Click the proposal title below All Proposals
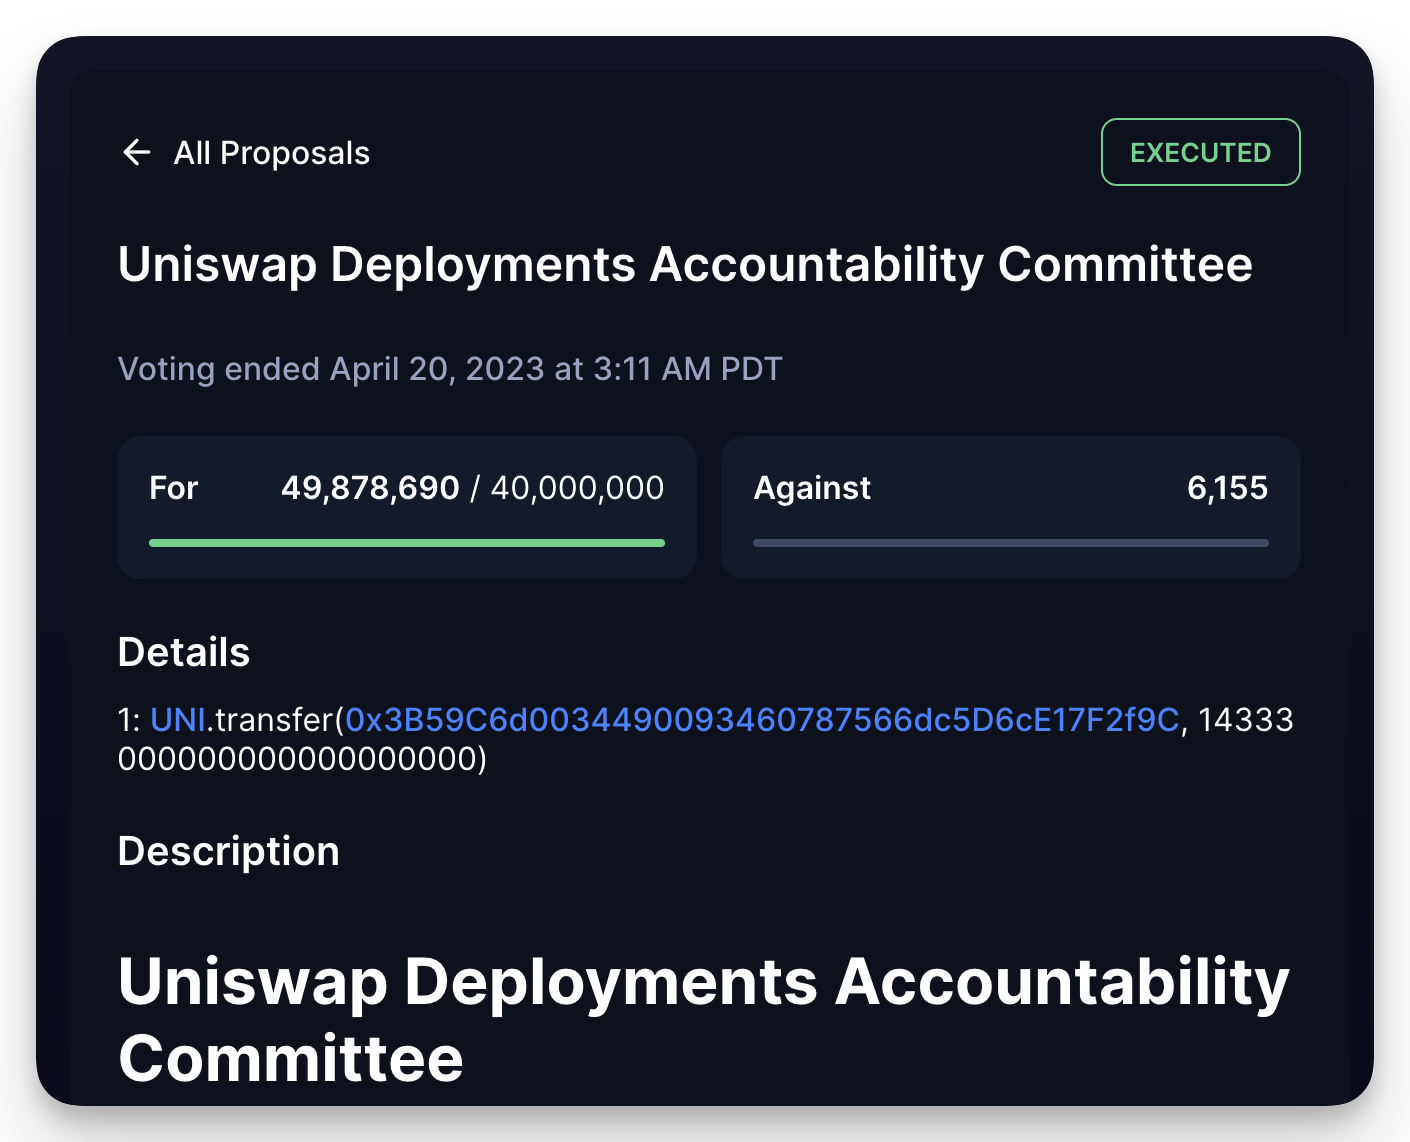This screenshot has height=1142, width=1410. click(x=685, y=265)
